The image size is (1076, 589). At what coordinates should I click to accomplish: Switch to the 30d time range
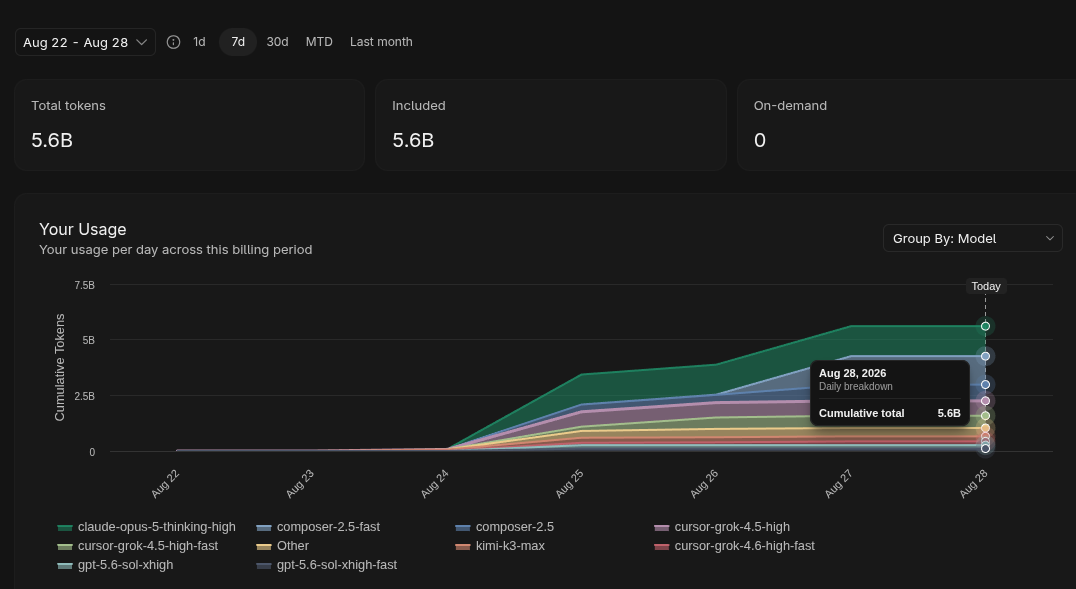[277, 42]
